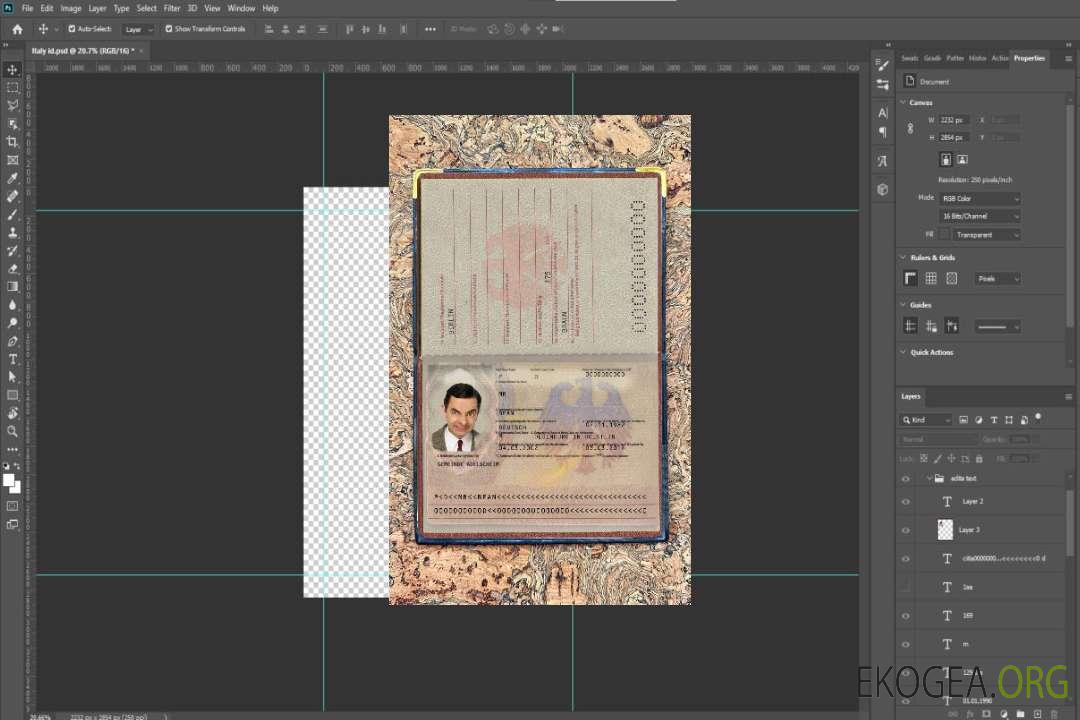Open the Filter menu
Screen dimensions: 1080x720
click(x=172, y=8)
